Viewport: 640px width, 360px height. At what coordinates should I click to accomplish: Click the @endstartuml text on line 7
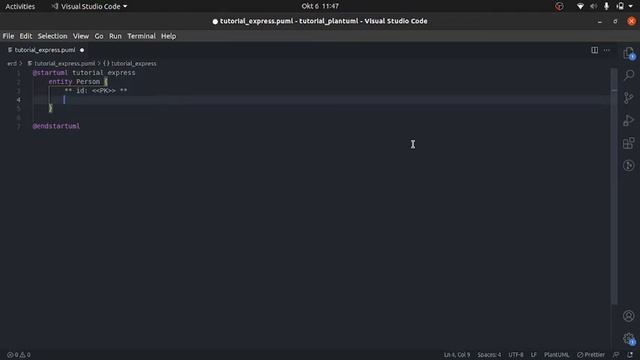point(56,126)
